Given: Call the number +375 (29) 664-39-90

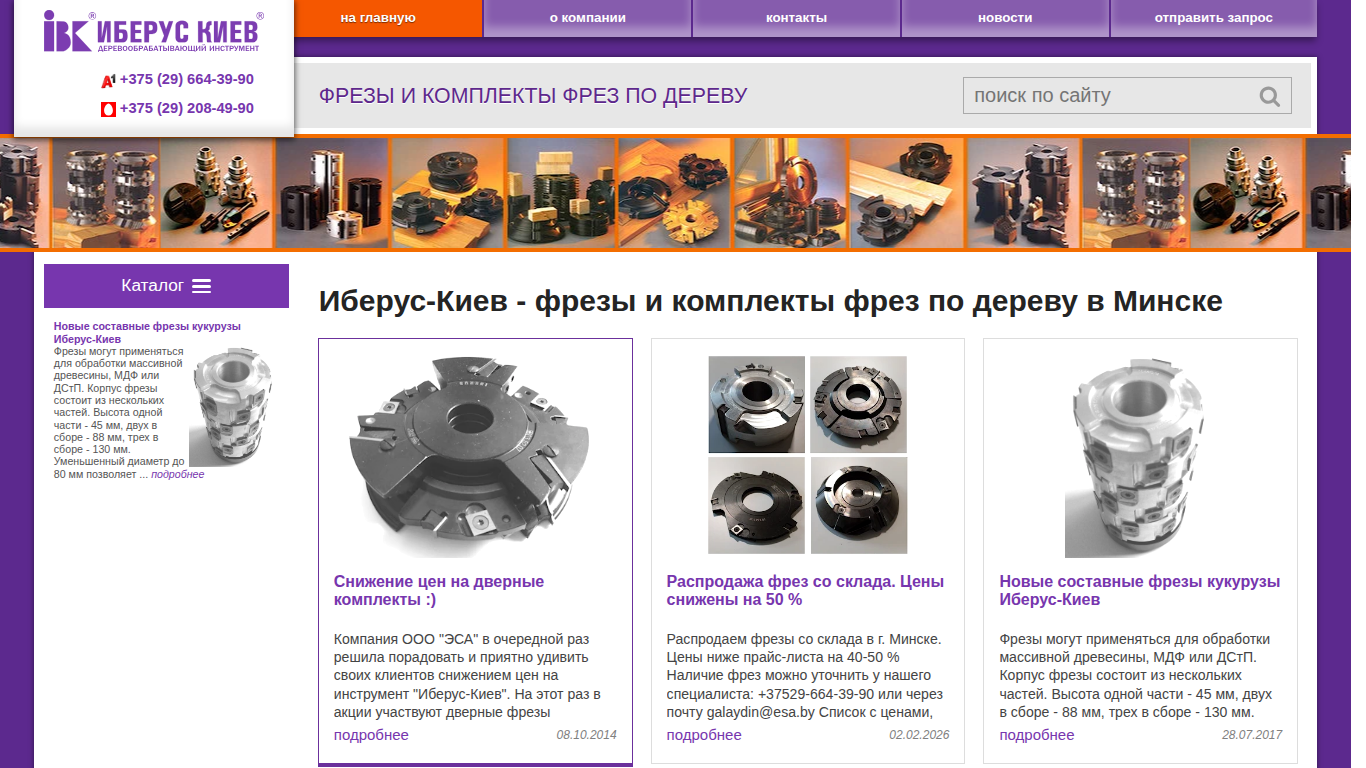Looking at the screenshot, I should (x=187, y=80).
